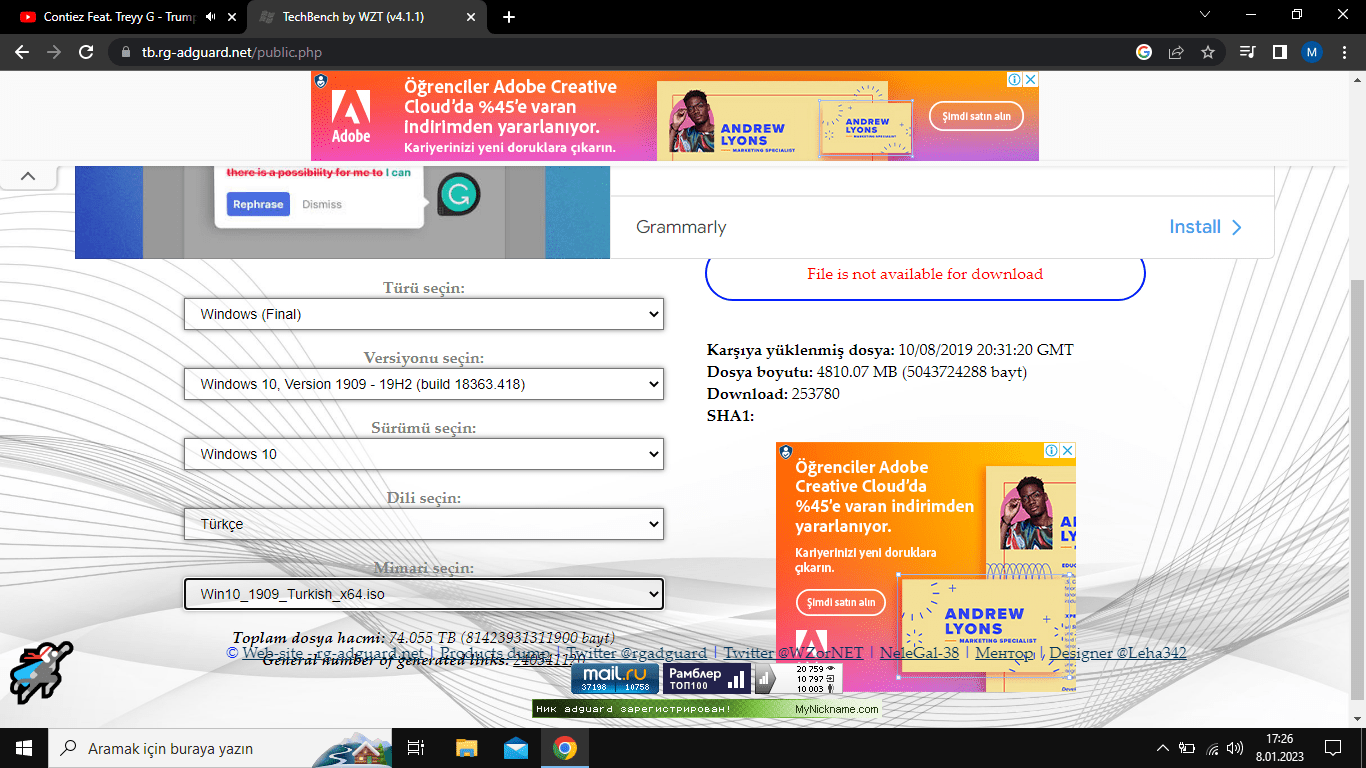Open the media controls icon in Chrome toolbar
Viewport: 1366px width, 768px height.
[x=1247, y=52]
